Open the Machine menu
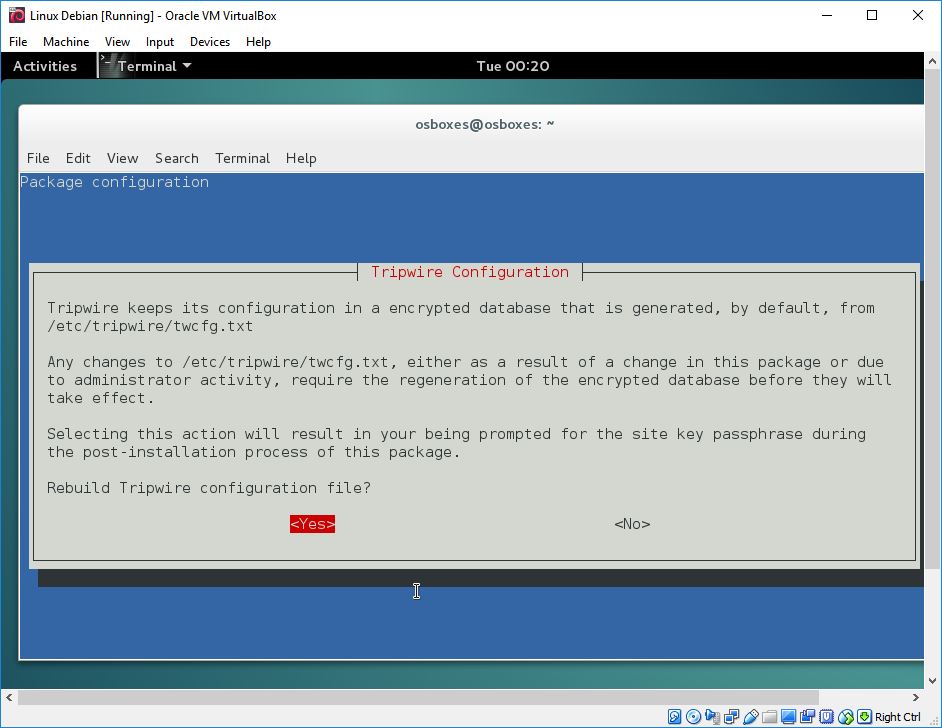This screenshot has height=728, width=942. (66, 42)
